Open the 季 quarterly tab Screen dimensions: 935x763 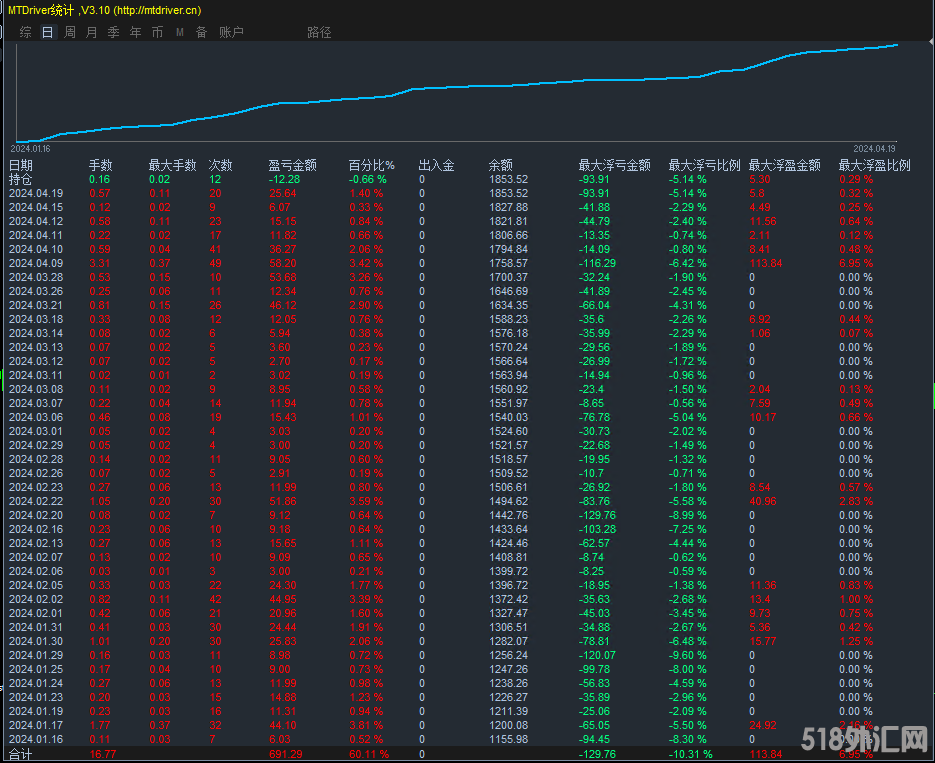[x=113, y=32]
